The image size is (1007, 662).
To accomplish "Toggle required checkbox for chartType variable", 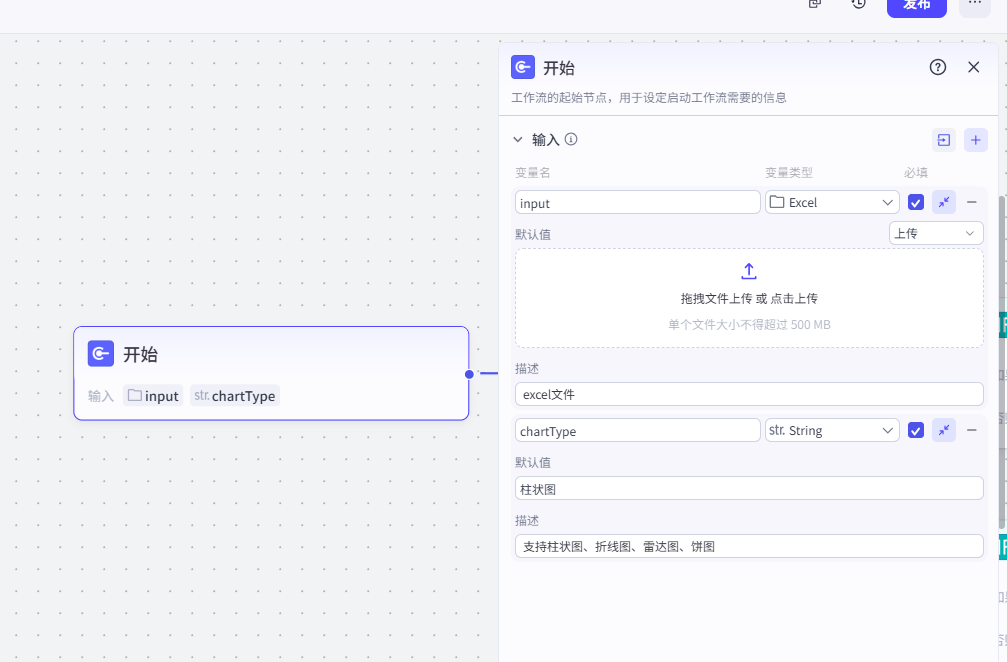I will click(x=915, y=430).
